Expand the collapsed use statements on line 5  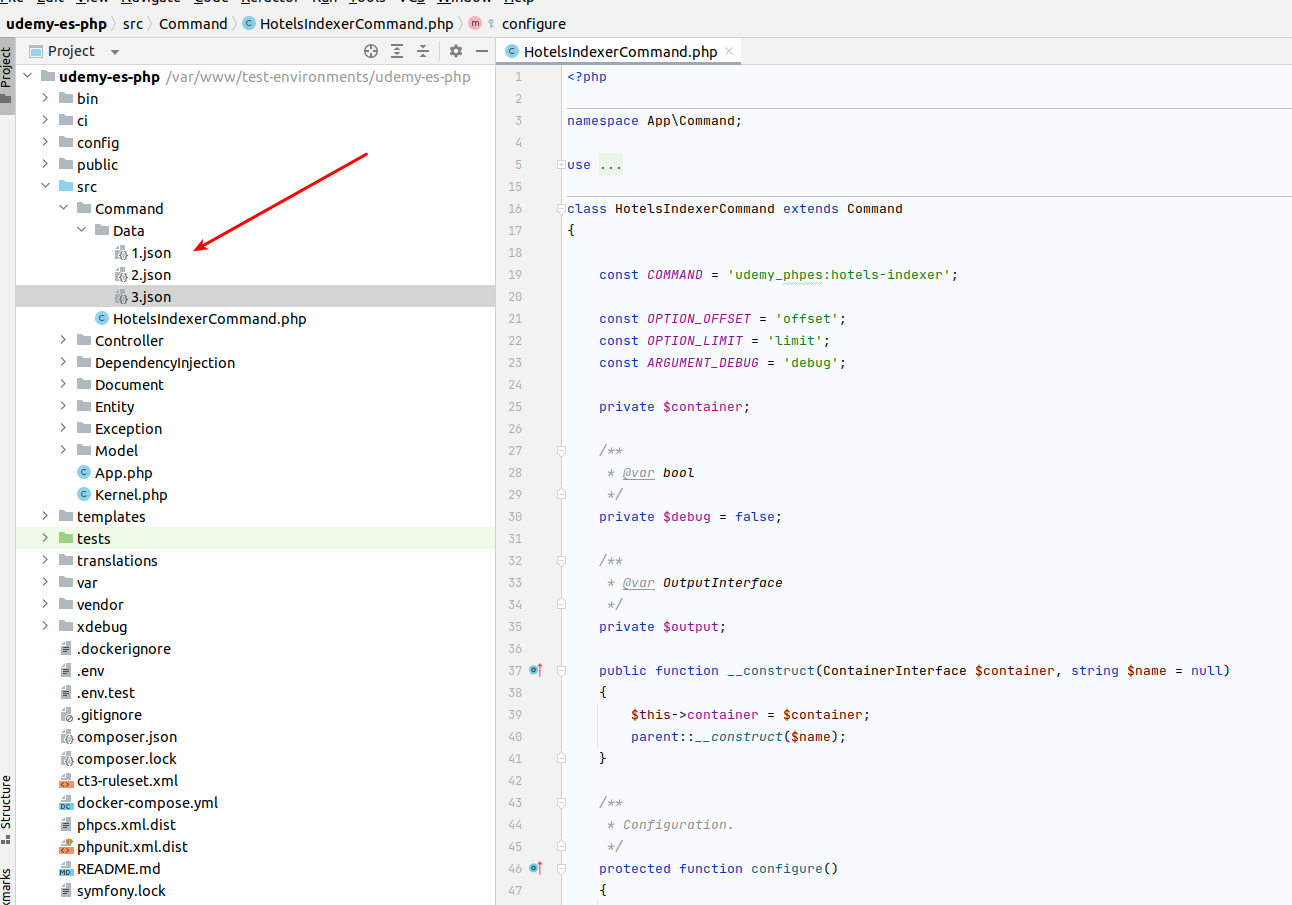pos(611,164)
